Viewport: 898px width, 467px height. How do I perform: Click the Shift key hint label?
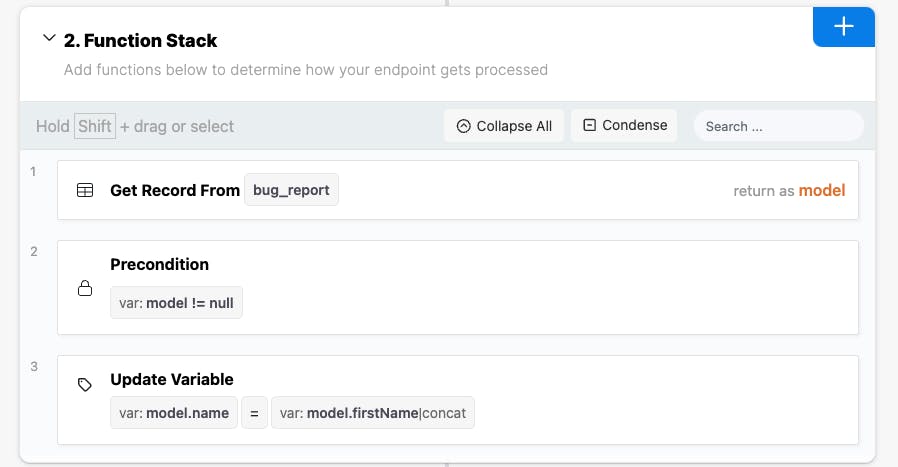tap(95, 126)
